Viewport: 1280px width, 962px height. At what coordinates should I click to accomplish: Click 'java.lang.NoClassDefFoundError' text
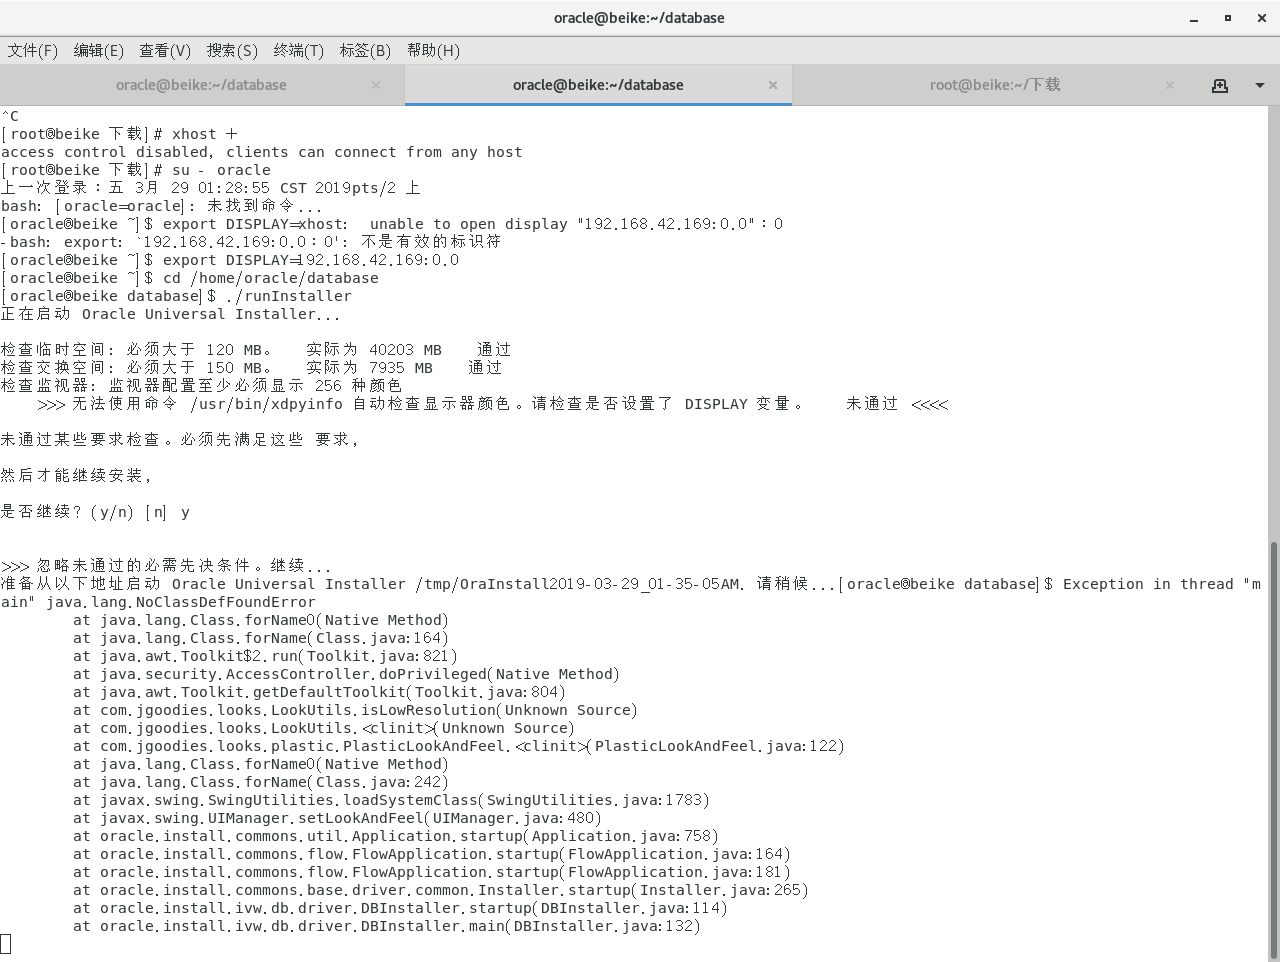(x=181, y=602)
